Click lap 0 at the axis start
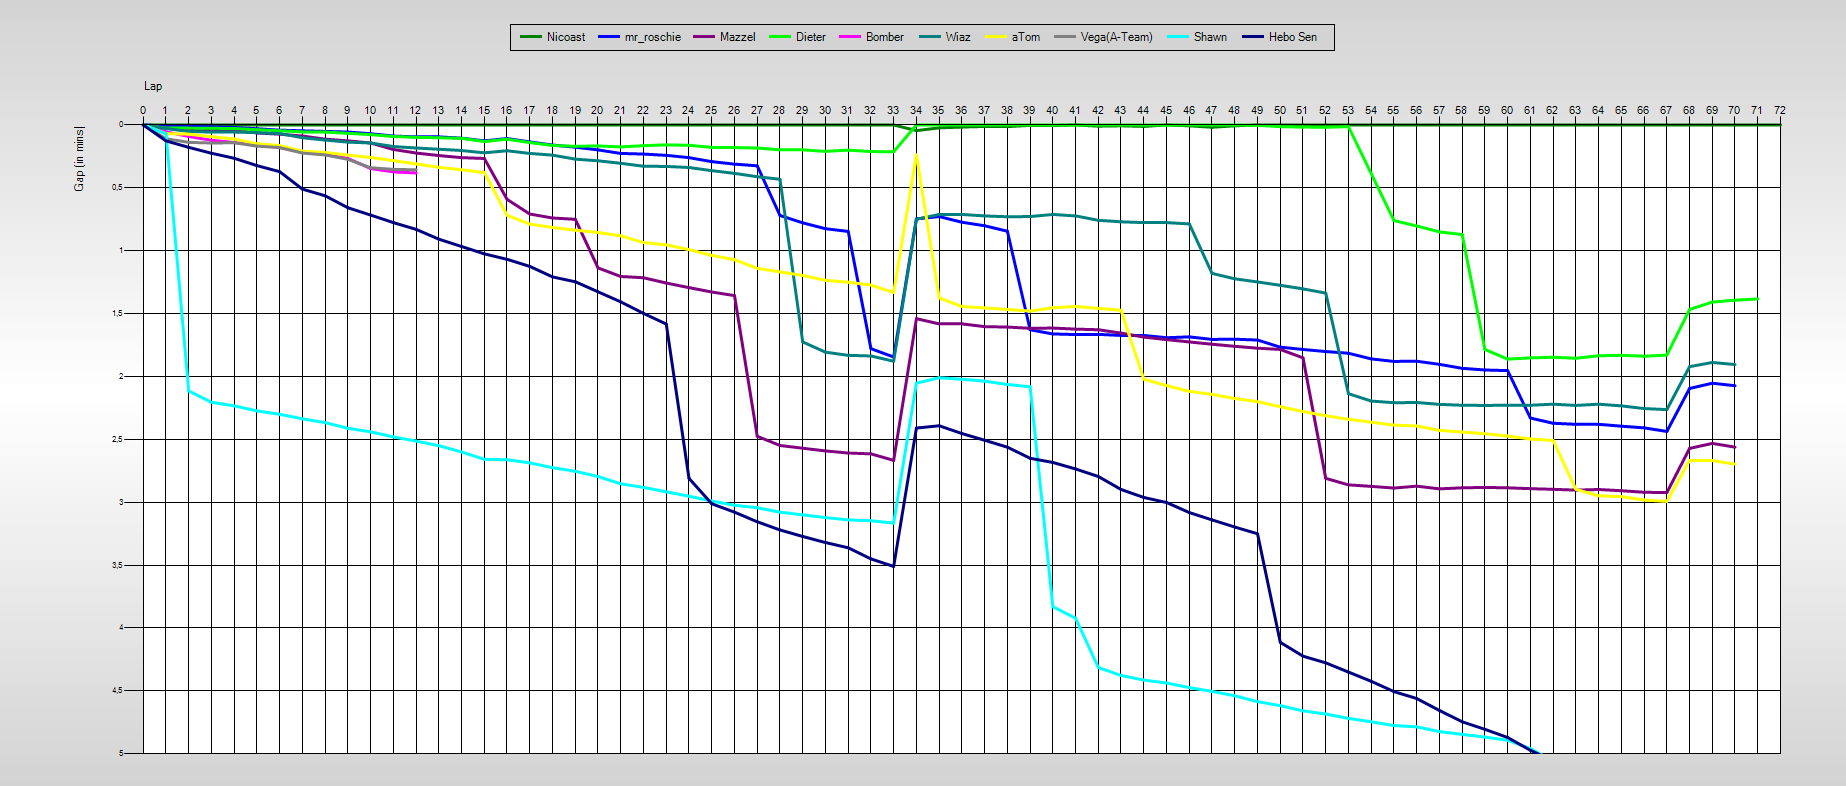 click(x=143, y=110)
